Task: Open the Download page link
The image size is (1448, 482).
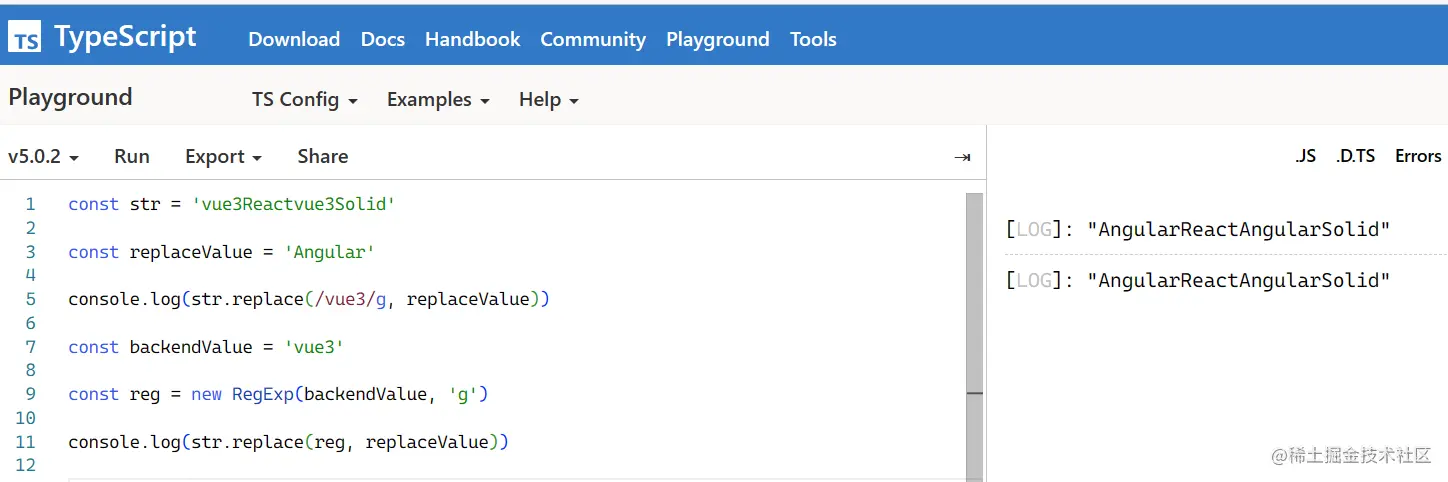Action: (x=294, y=40)
